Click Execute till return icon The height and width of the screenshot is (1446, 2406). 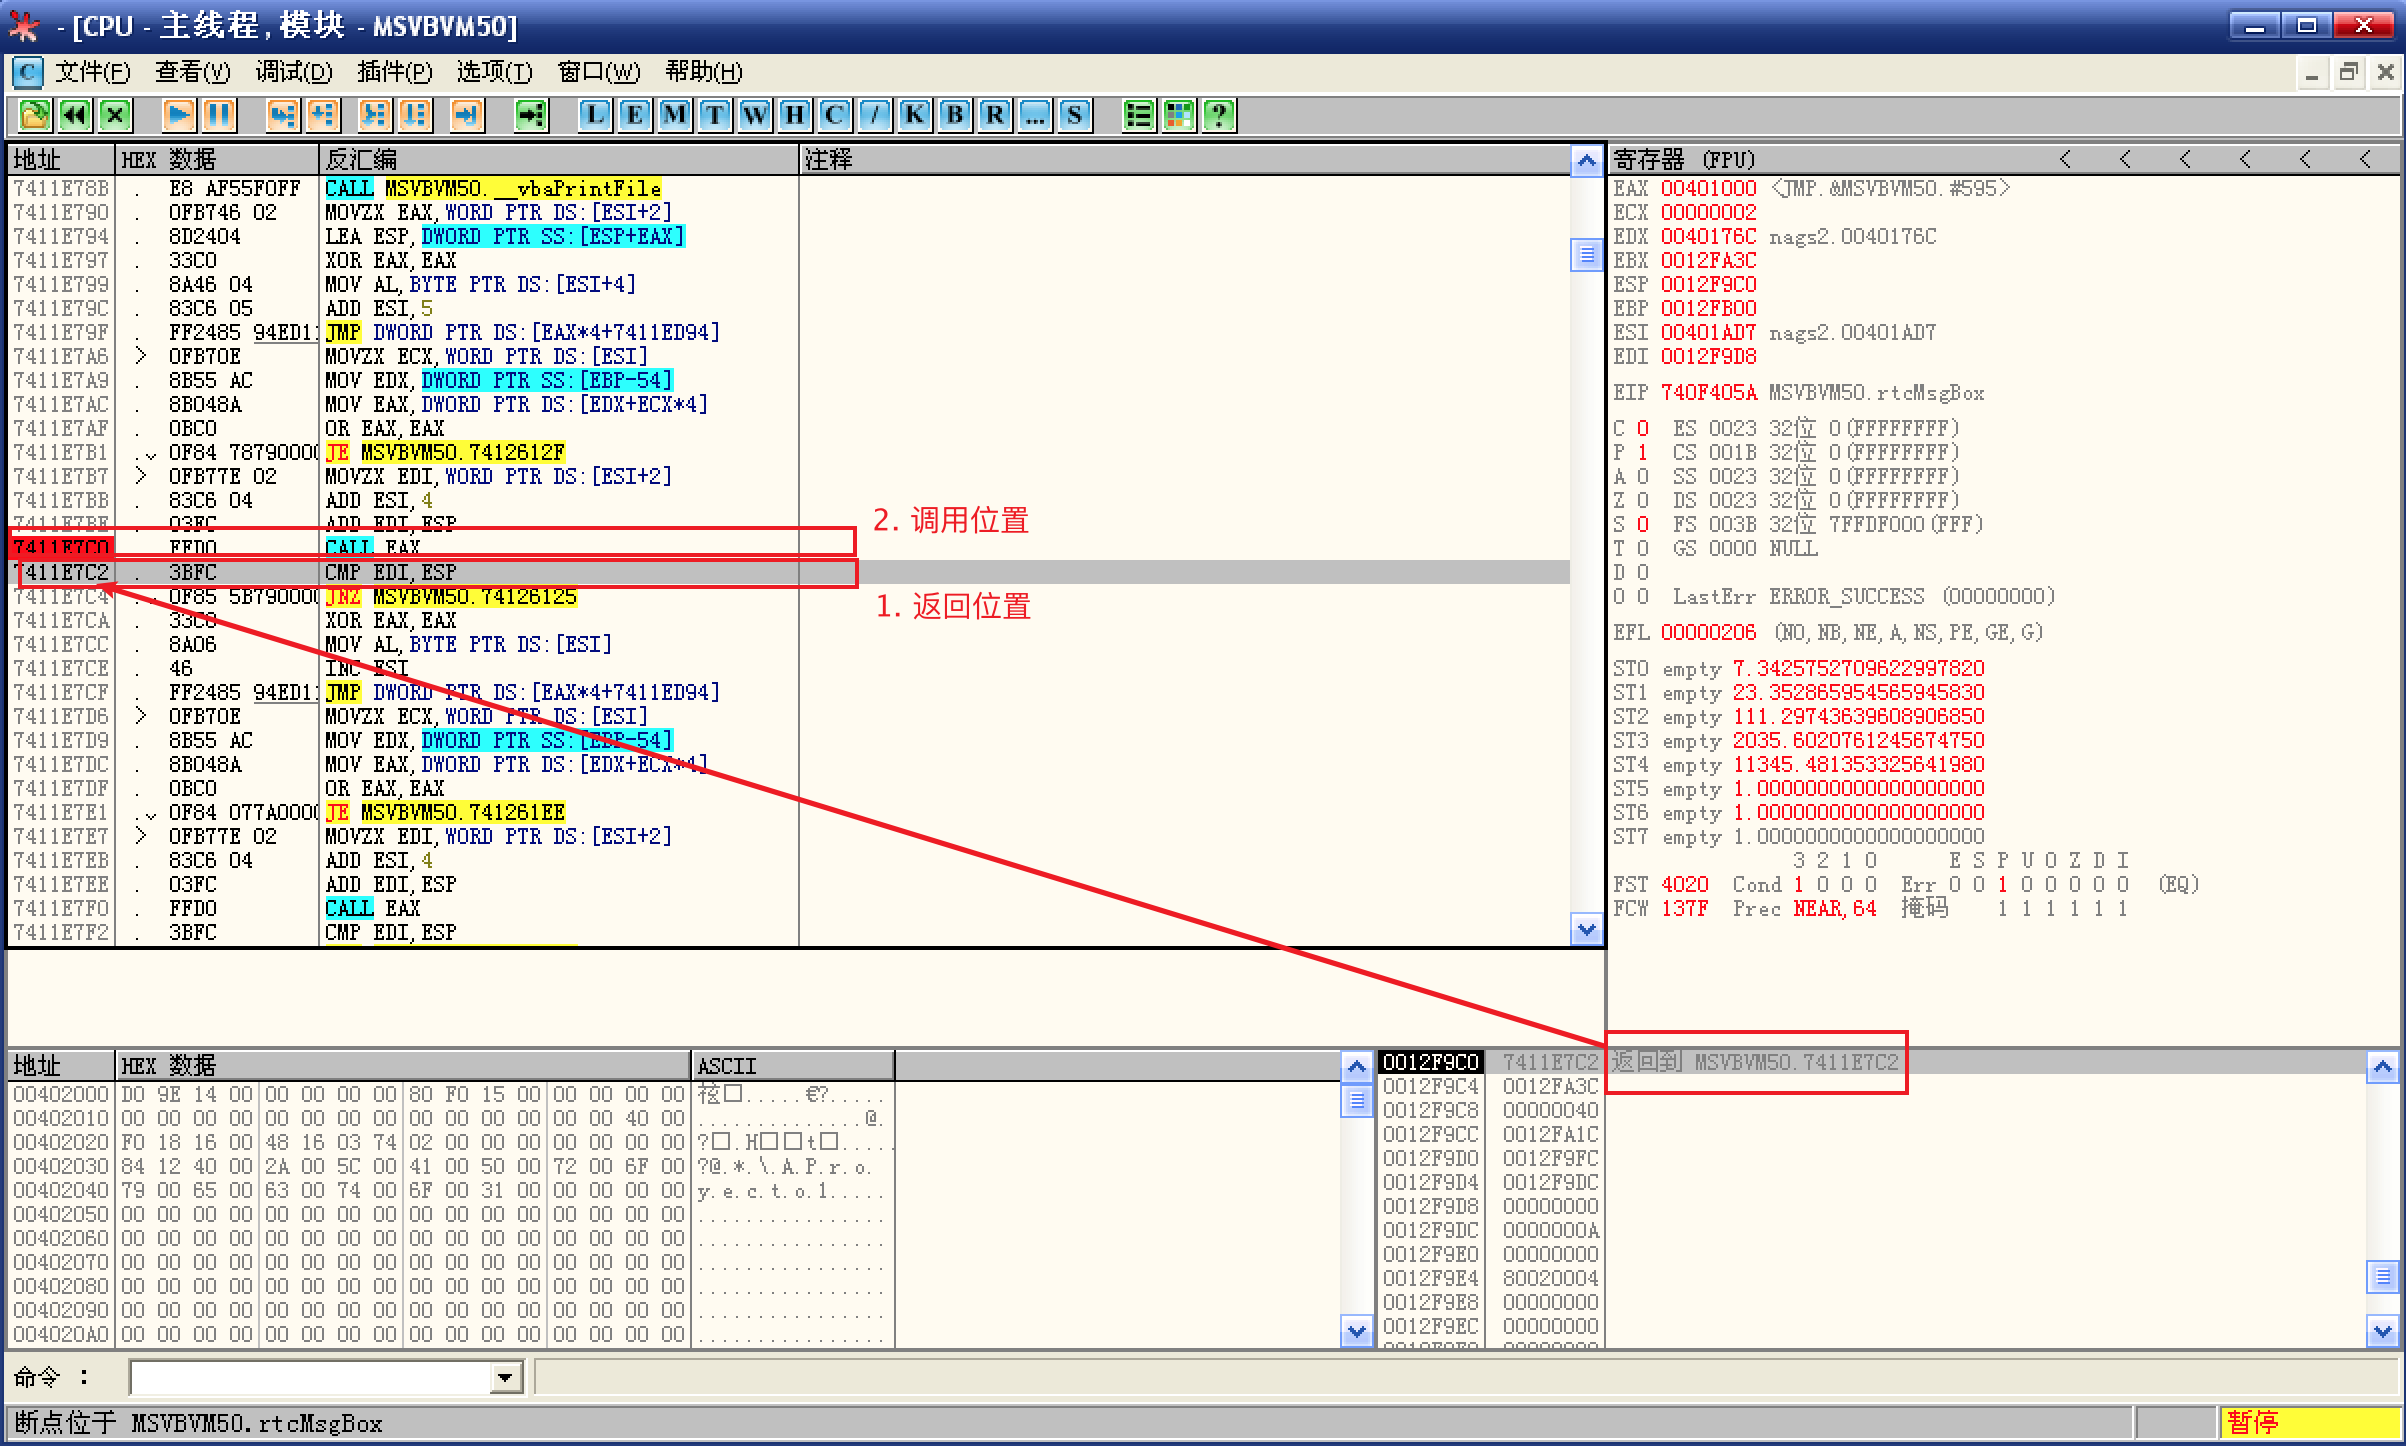click(x=466, y=115)
